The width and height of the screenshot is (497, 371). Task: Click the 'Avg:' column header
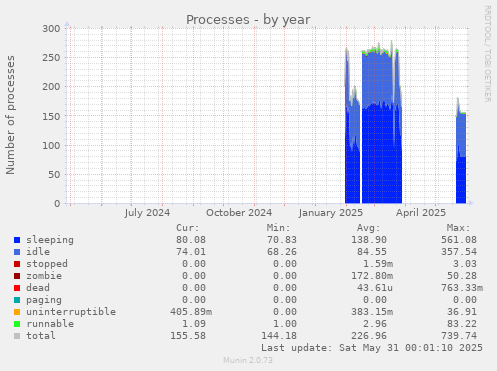click(x=368, y=228)
